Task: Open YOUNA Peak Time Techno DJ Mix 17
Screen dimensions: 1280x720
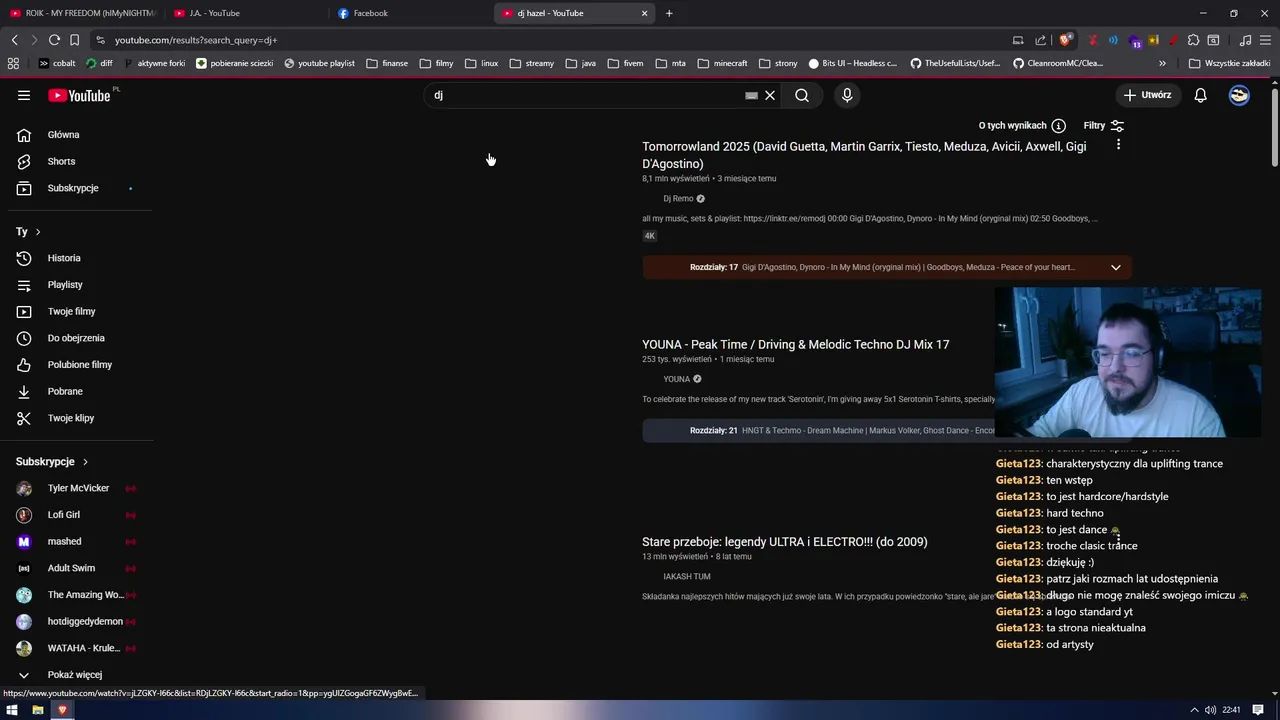Action: coord(795,344)
